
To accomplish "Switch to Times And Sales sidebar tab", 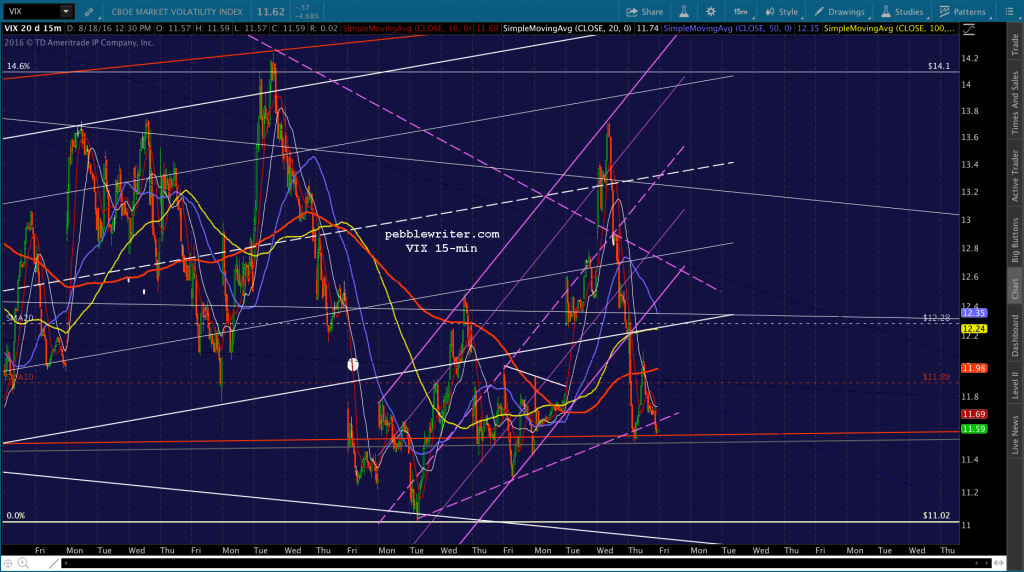I will [1015, 103].
